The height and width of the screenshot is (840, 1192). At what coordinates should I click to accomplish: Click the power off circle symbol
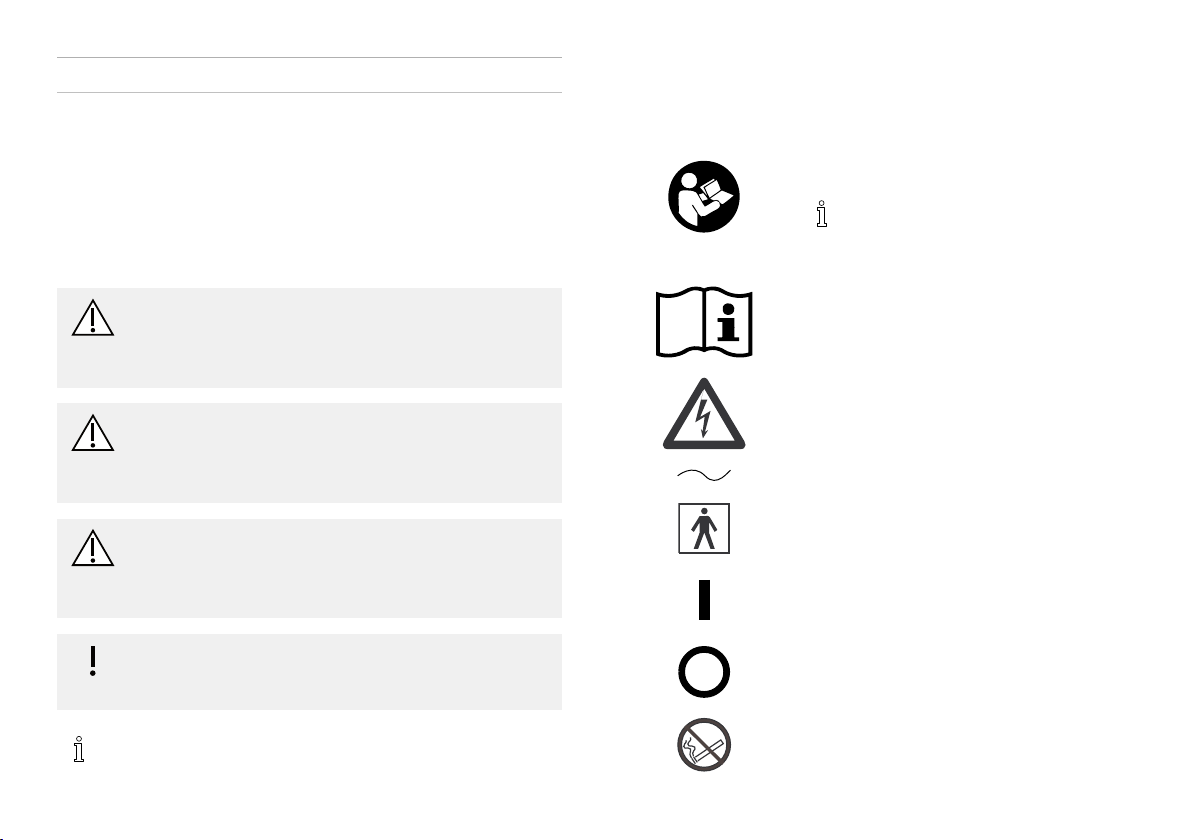point(704,672)
